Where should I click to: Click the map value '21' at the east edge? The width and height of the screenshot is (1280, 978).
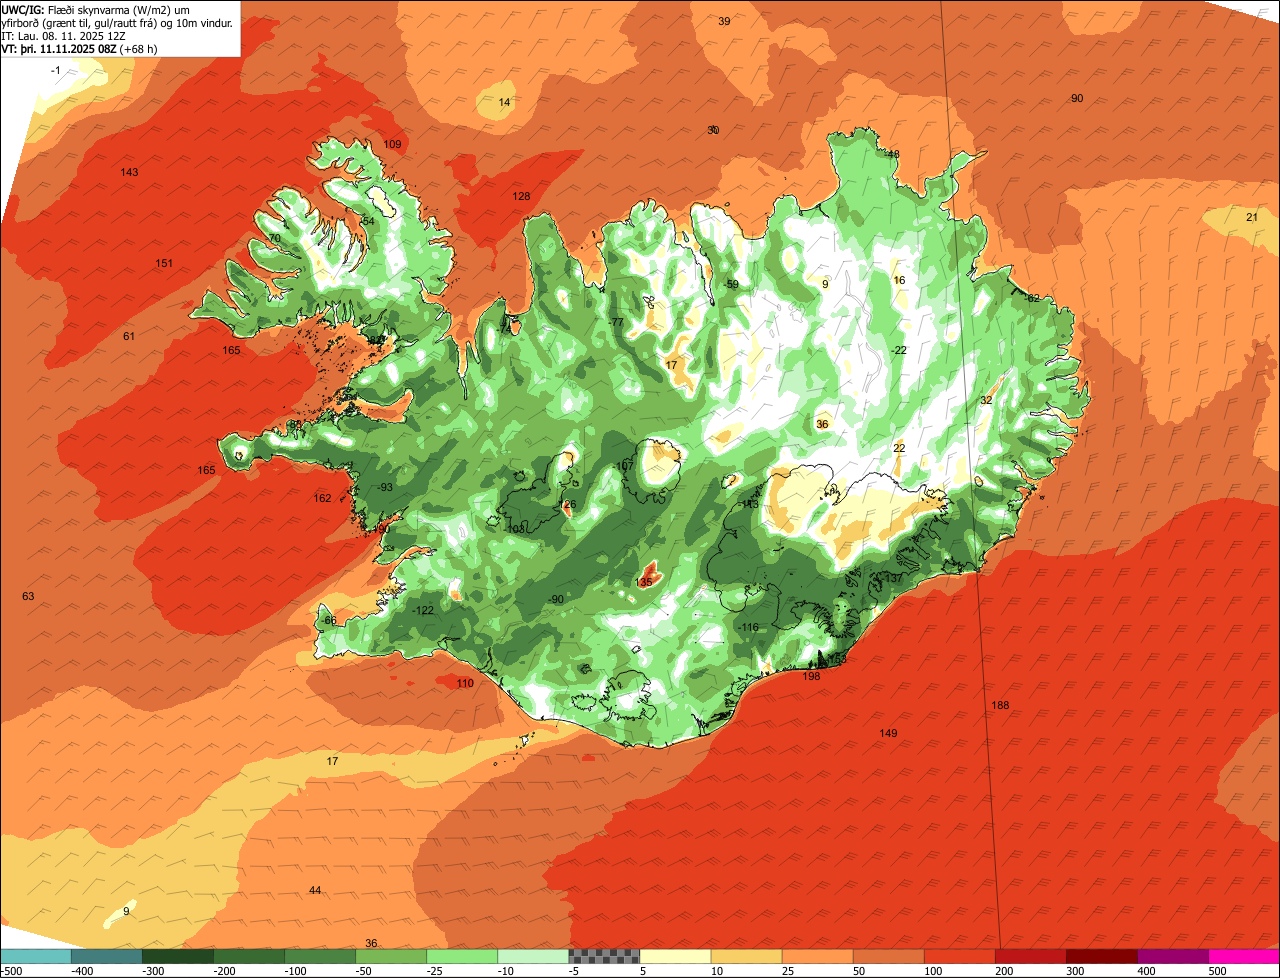pos(1252,218)
